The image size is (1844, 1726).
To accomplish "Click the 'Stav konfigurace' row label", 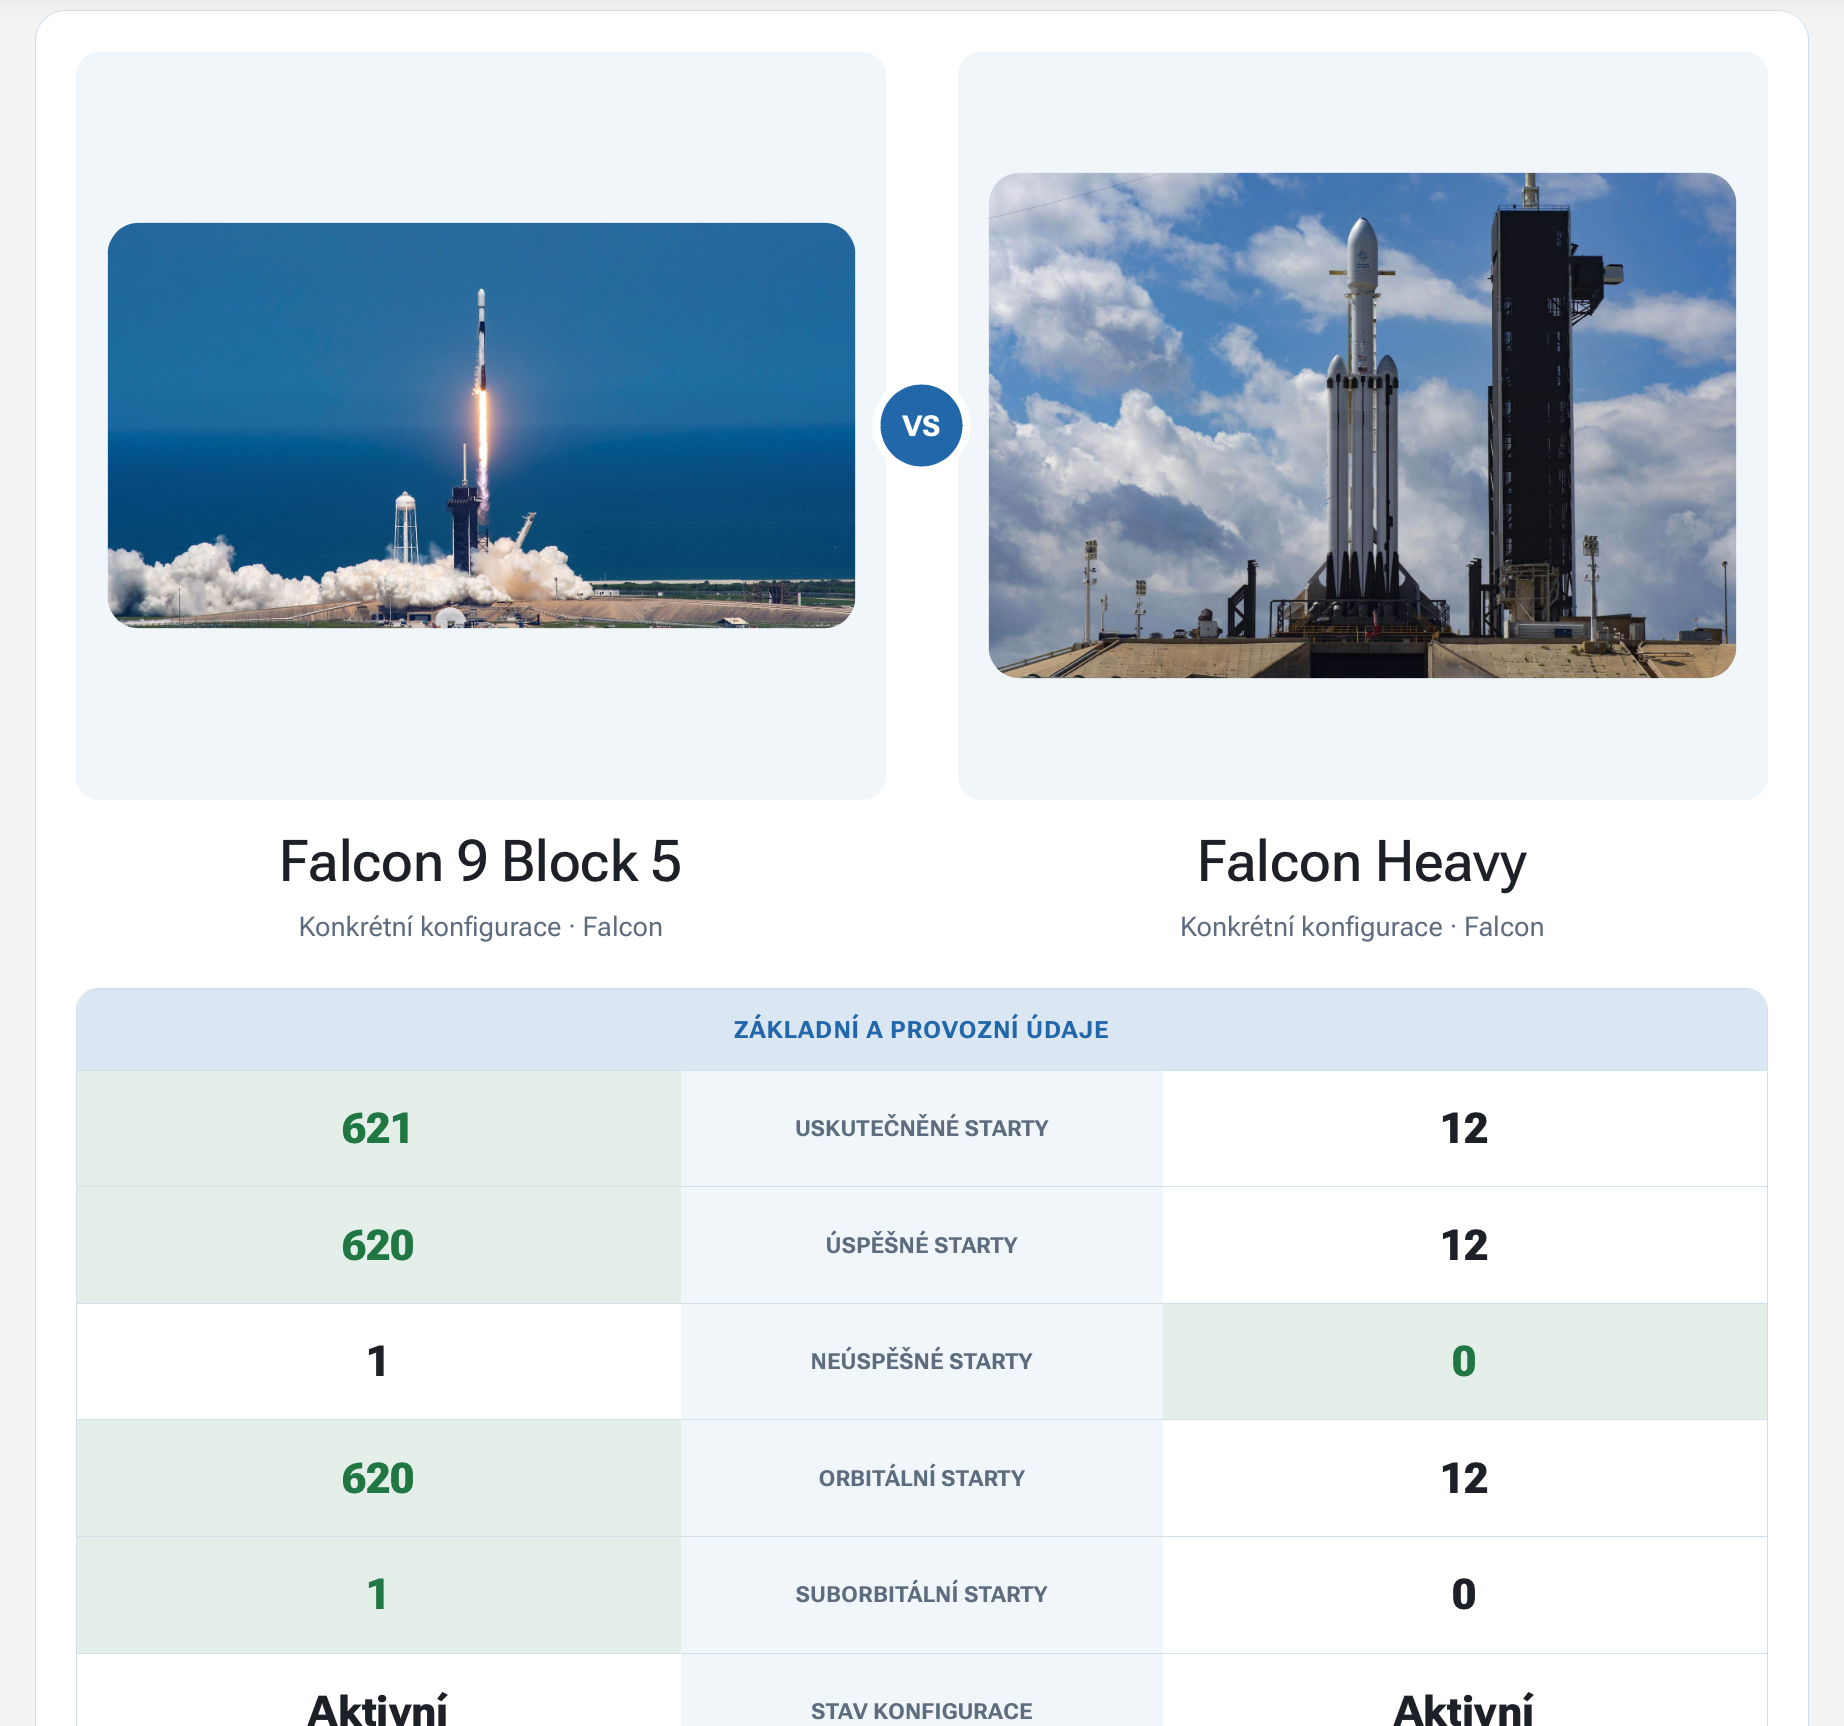I will point(921,1711).
